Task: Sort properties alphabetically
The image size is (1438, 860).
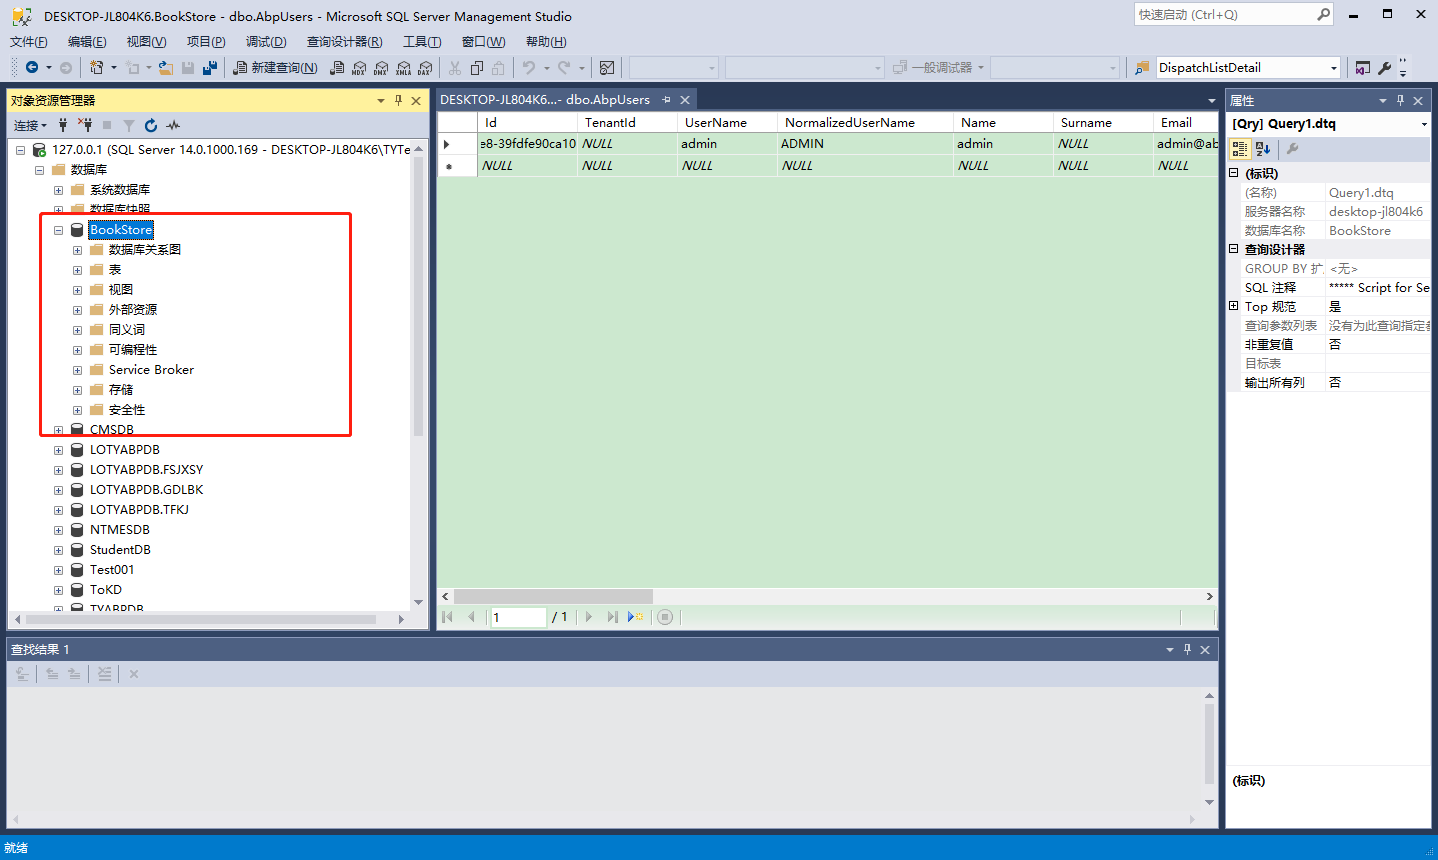Action: [x=1262, y=149]
